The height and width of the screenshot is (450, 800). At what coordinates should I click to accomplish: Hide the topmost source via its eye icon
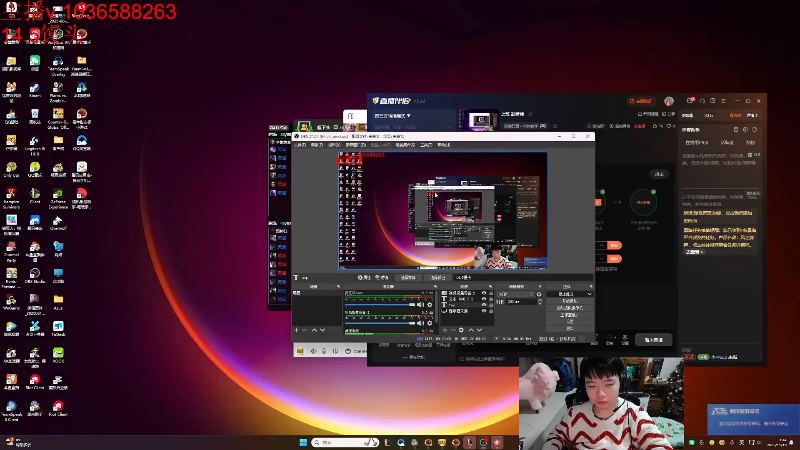coord(484,293)
